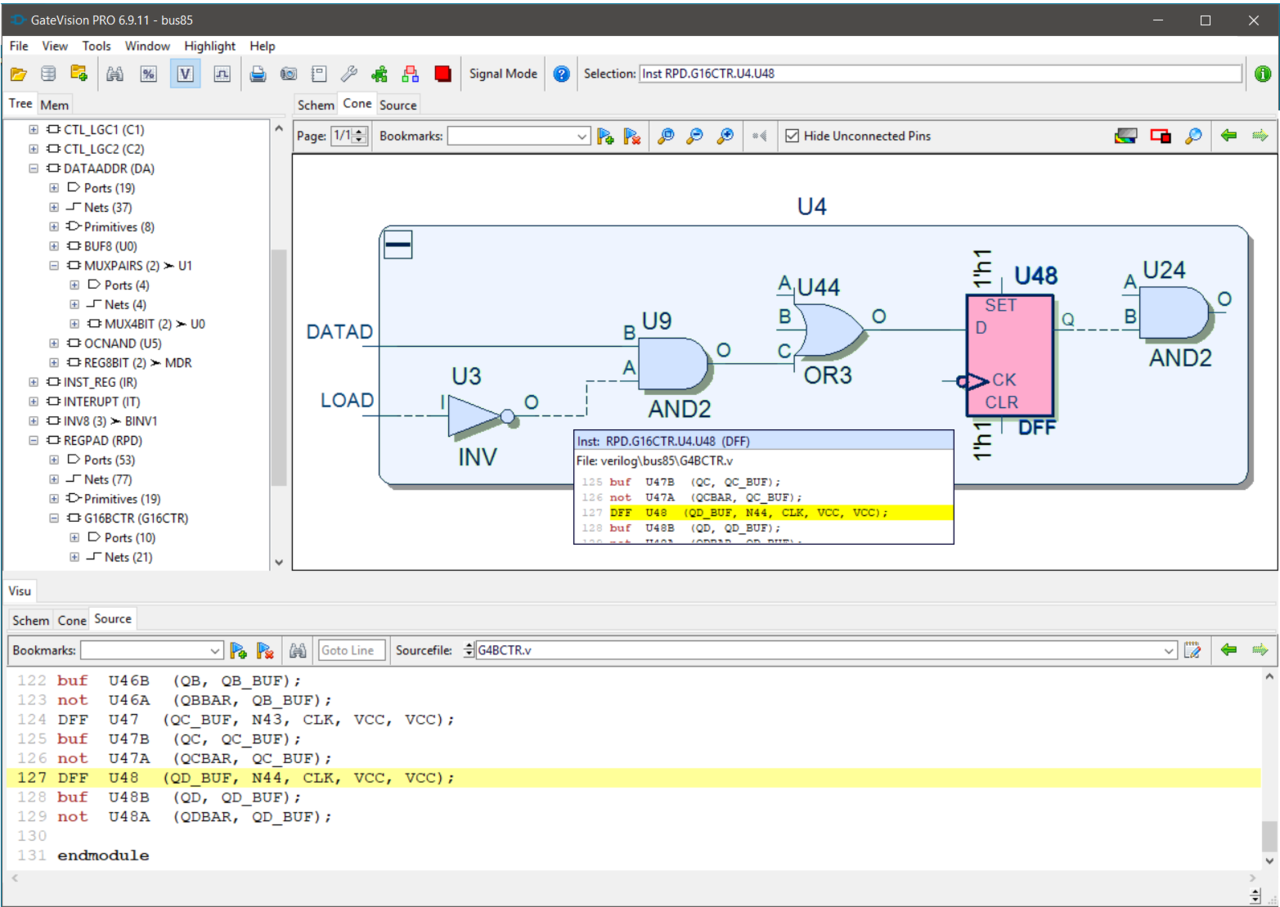Open the Cone view Bookmarks dropdown
Screen dimensions: 1280x907
tap(582, 136)
